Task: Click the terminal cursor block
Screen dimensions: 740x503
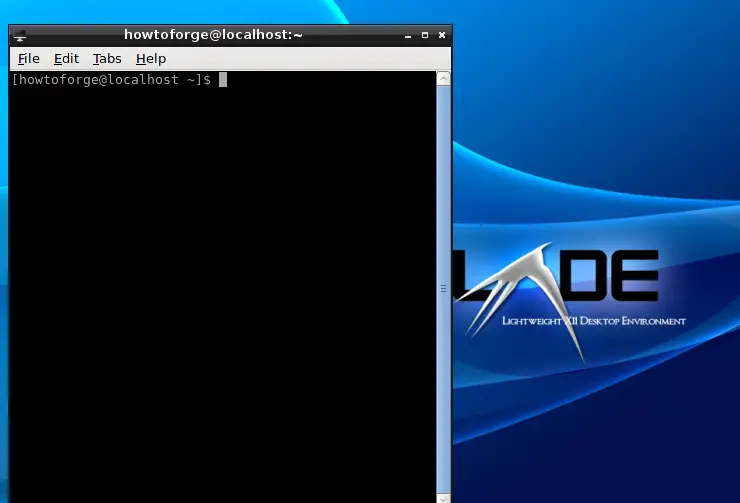Action: (223, 80)
